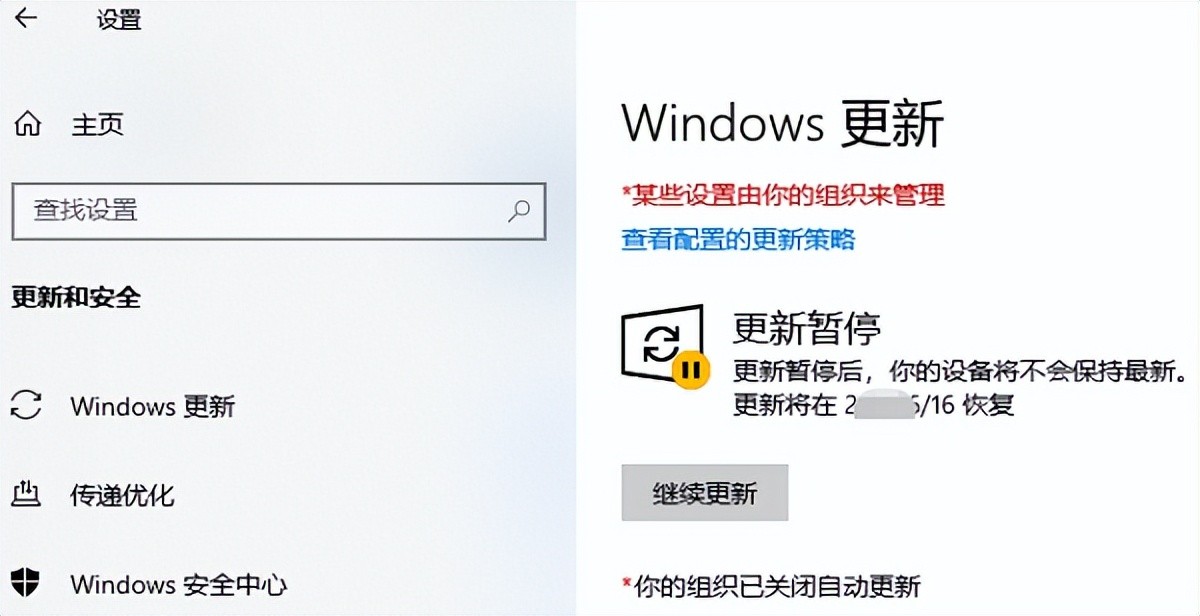The width and height of the screenshot is (1200, 616).
Task: Click the red 某些设置由你的组织来管理 notice
Action: point(783,193)
